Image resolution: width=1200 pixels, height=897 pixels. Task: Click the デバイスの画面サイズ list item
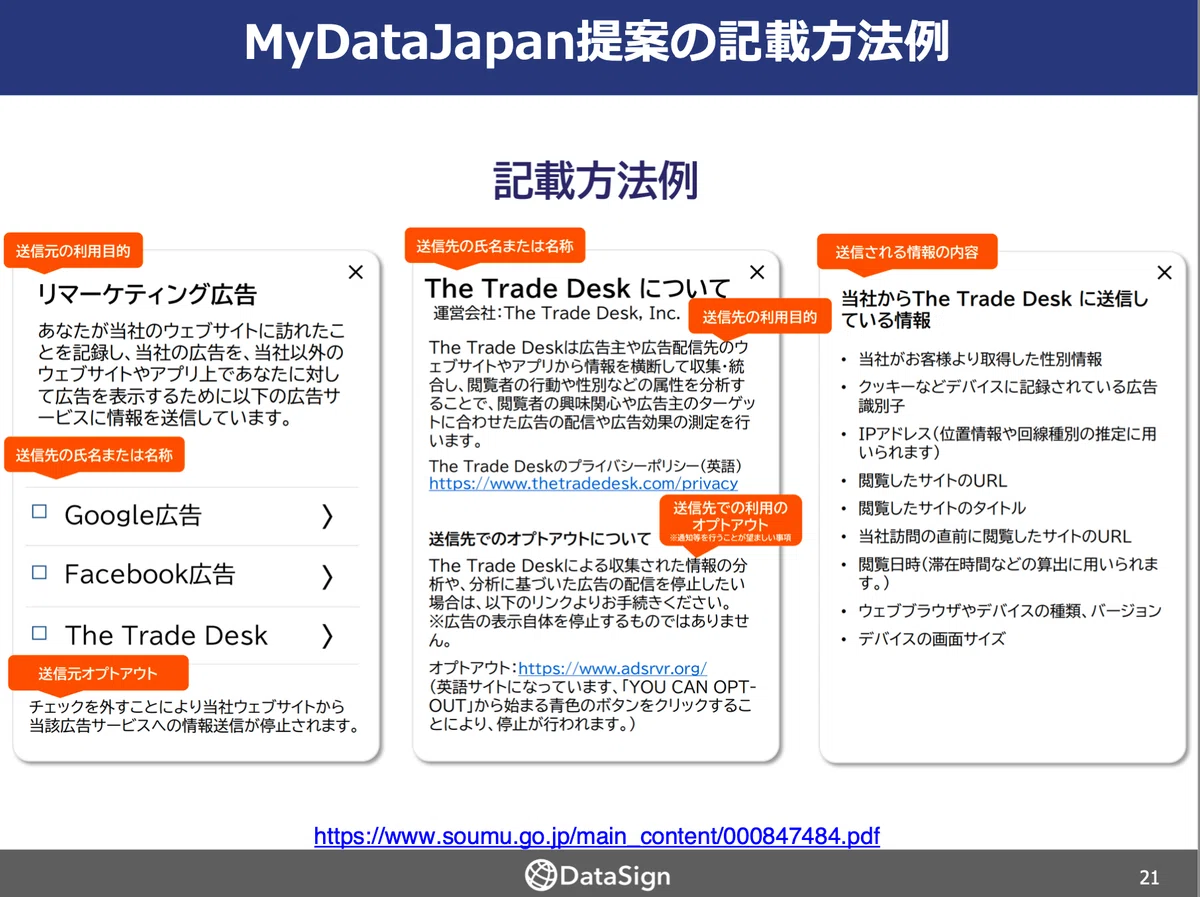[932, 639]
